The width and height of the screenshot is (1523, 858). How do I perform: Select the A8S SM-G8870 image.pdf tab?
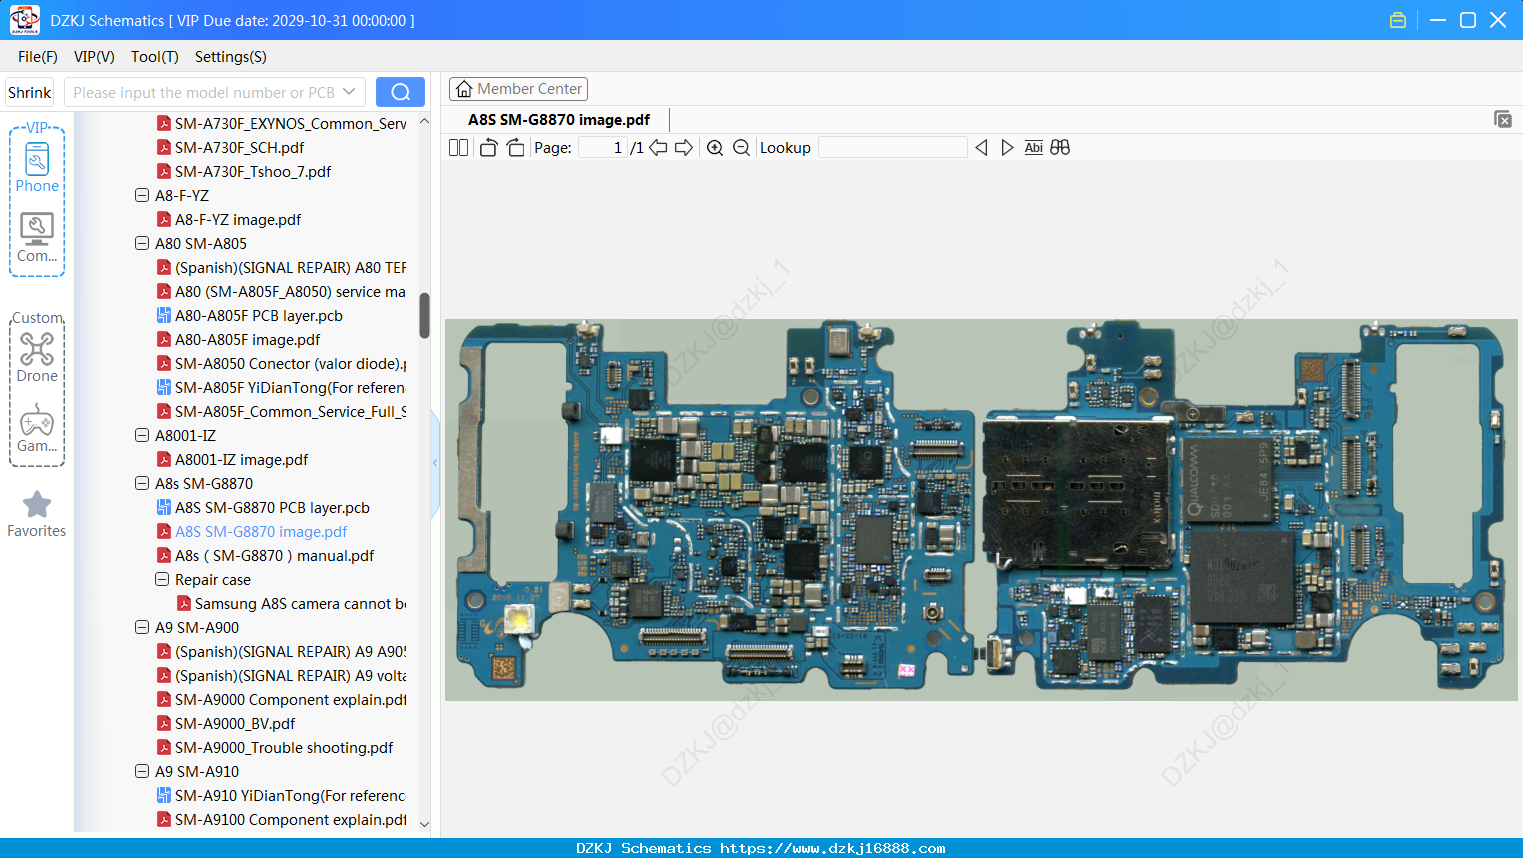pos(559,120)
